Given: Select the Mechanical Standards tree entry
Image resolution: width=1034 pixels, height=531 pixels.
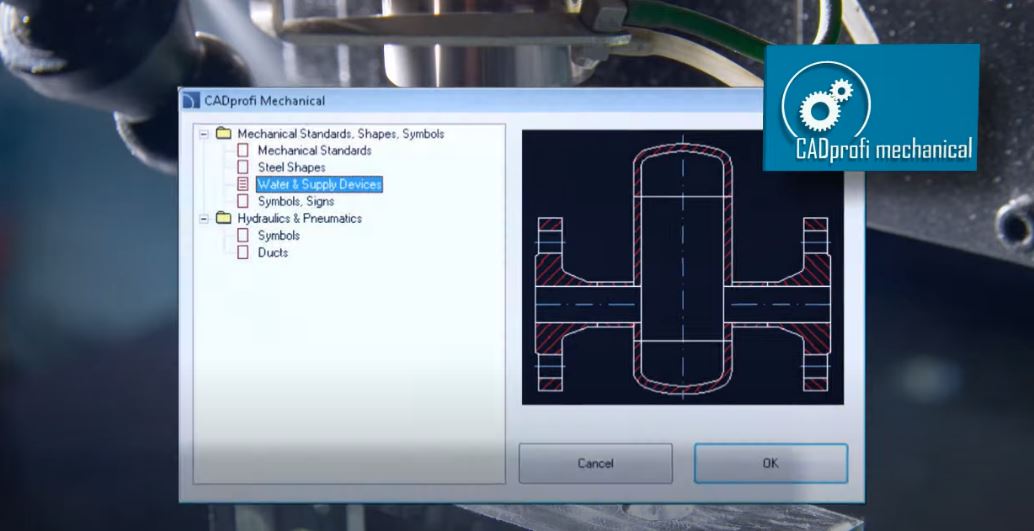Looking at the screenshot, I should pyautogui.click(x=314, y=151).
